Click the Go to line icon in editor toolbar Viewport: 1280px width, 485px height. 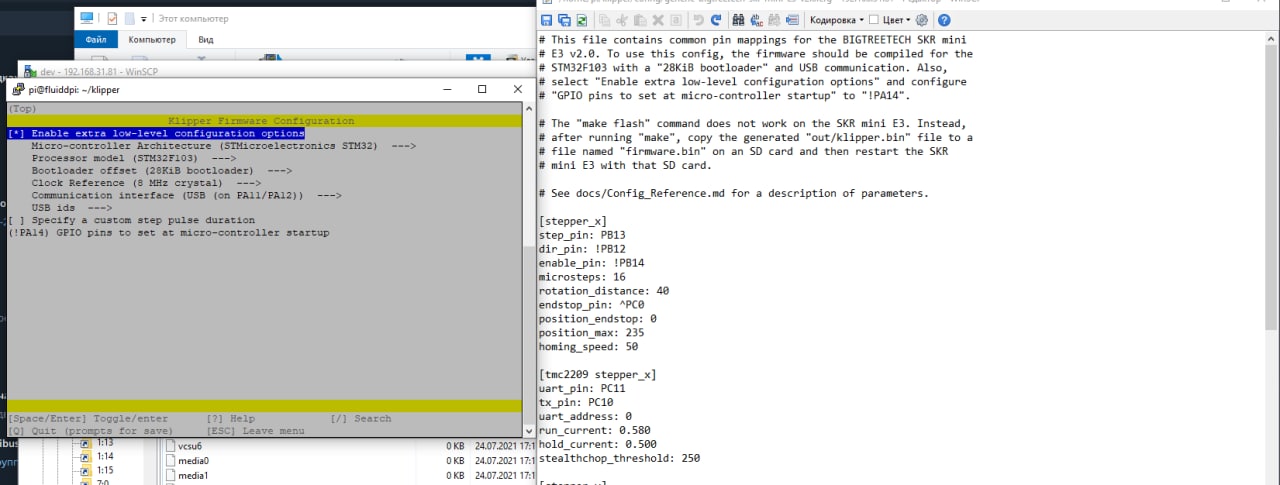click(792, 20)
